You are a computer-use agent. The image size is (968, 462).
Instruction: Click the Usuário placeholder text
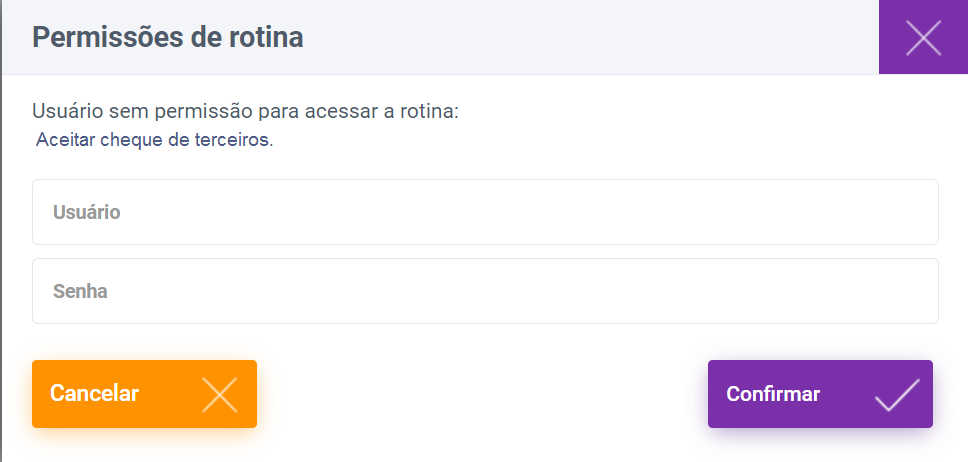coord(87,212)
